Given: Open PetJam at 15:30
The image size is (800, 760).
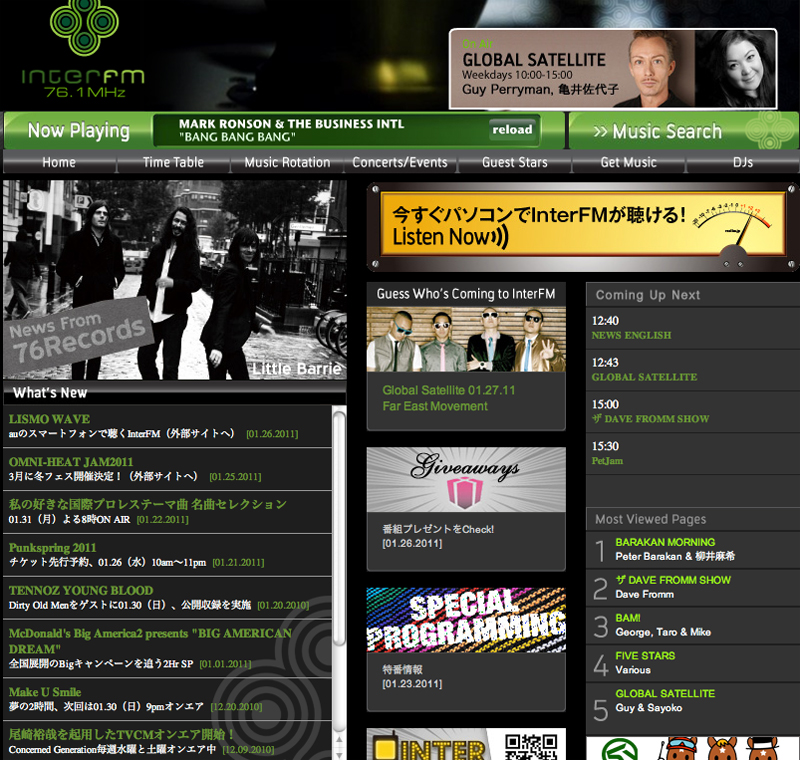Looking at the screenshot, I should 607,461.
